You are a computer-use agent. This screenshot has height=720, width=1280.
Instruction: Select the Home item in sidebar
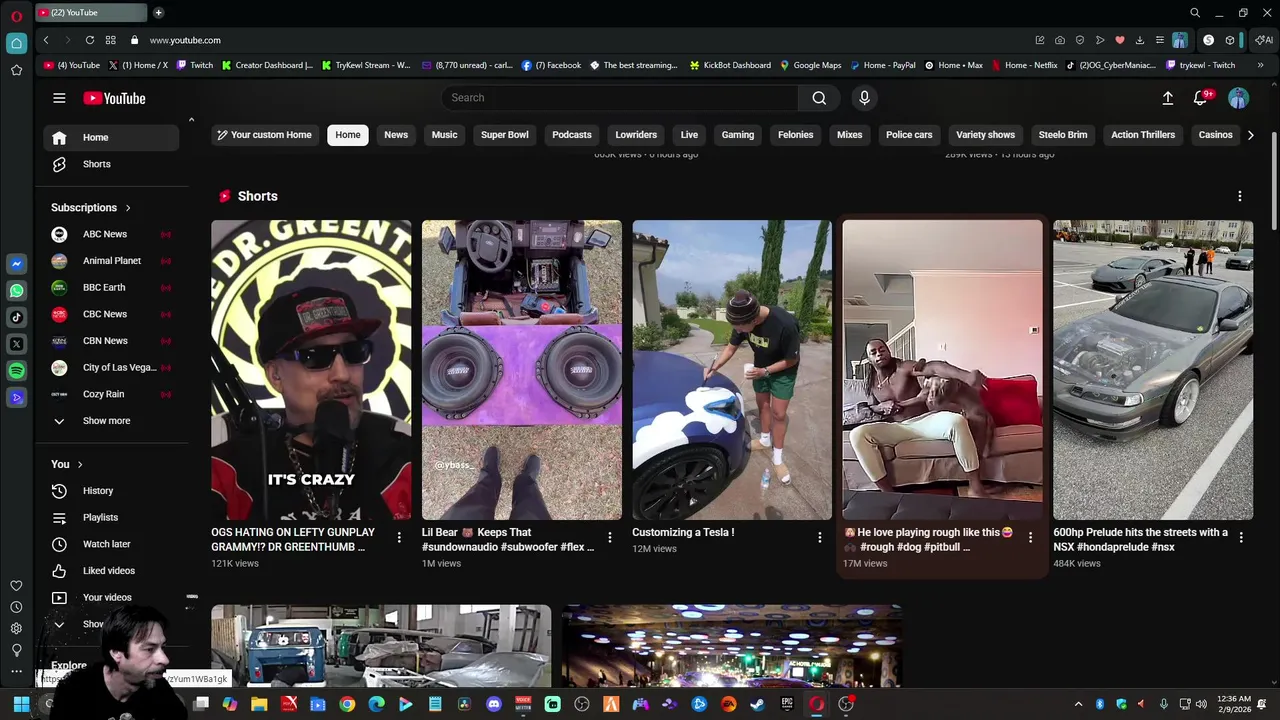111,138
